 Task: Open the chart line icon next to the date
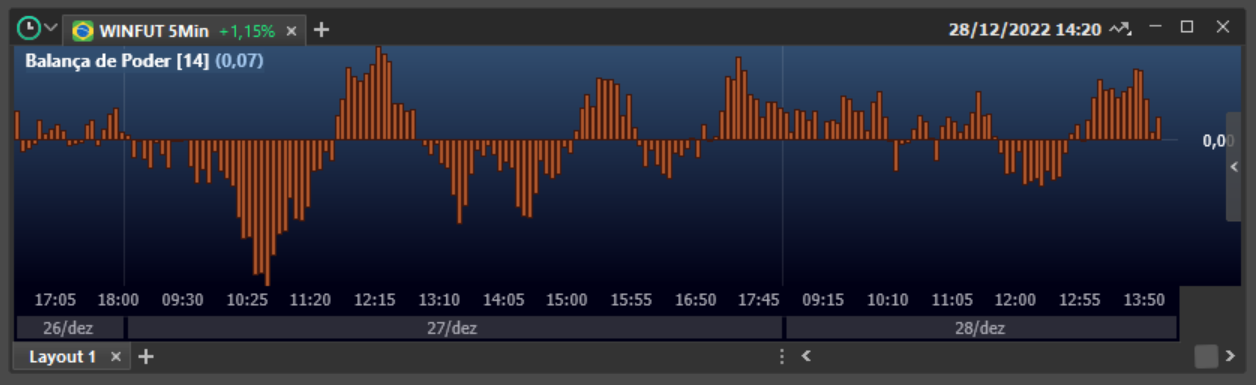[x=1119, y=29]
